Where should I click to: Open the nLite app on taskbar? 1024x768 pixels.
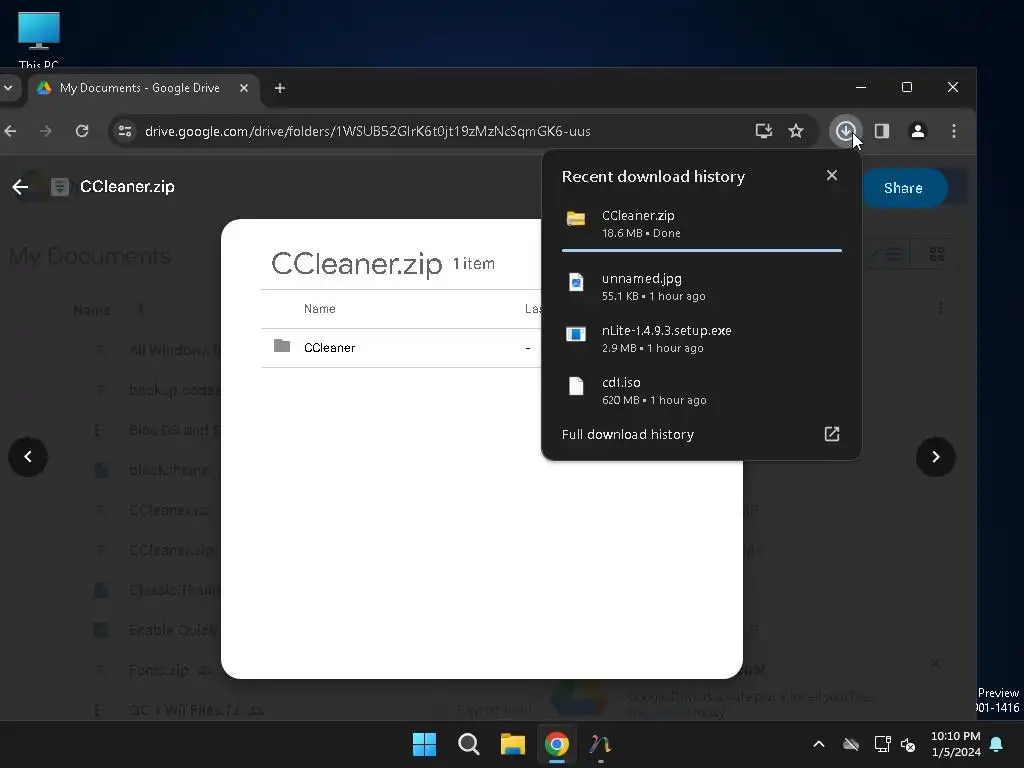coord(600,744)
